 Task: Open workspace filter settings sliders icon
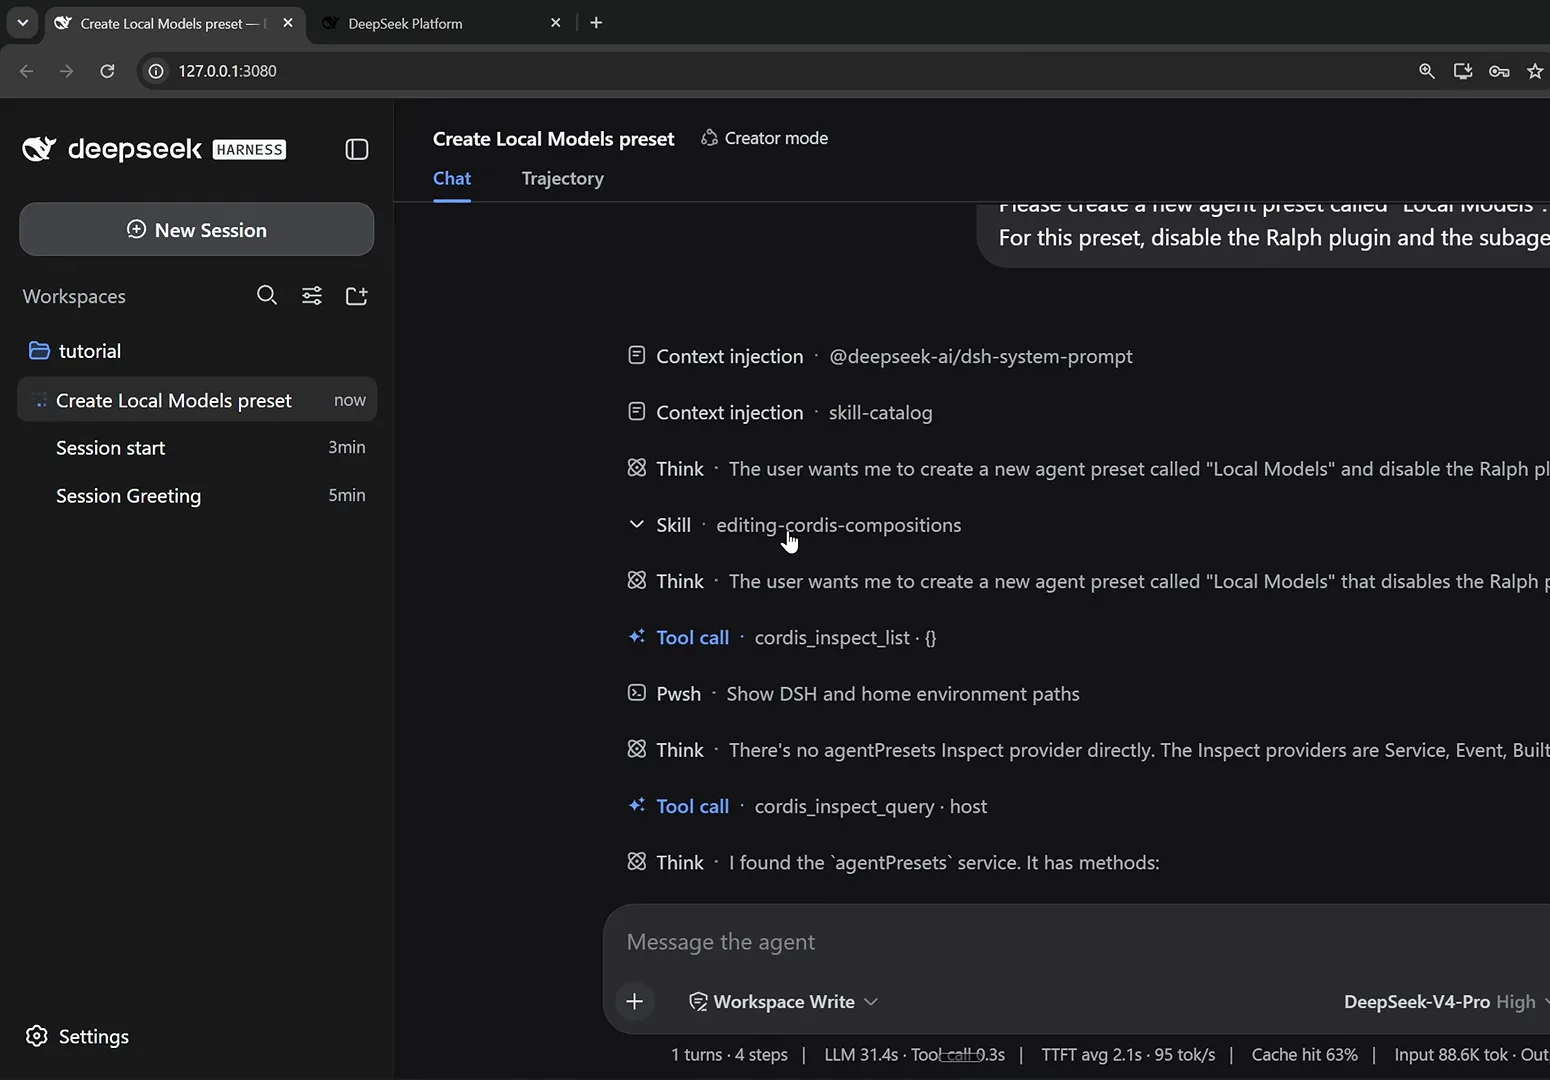coord(312,295)
